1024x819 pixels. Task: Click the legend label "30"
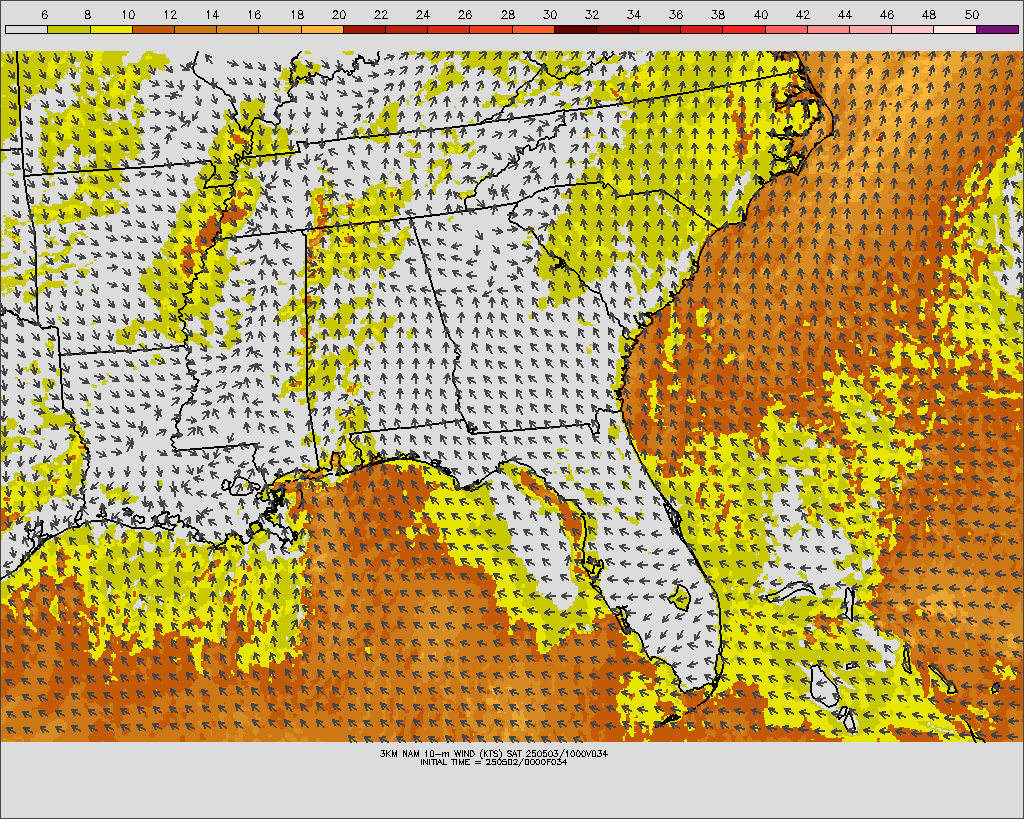coord(550,14)
